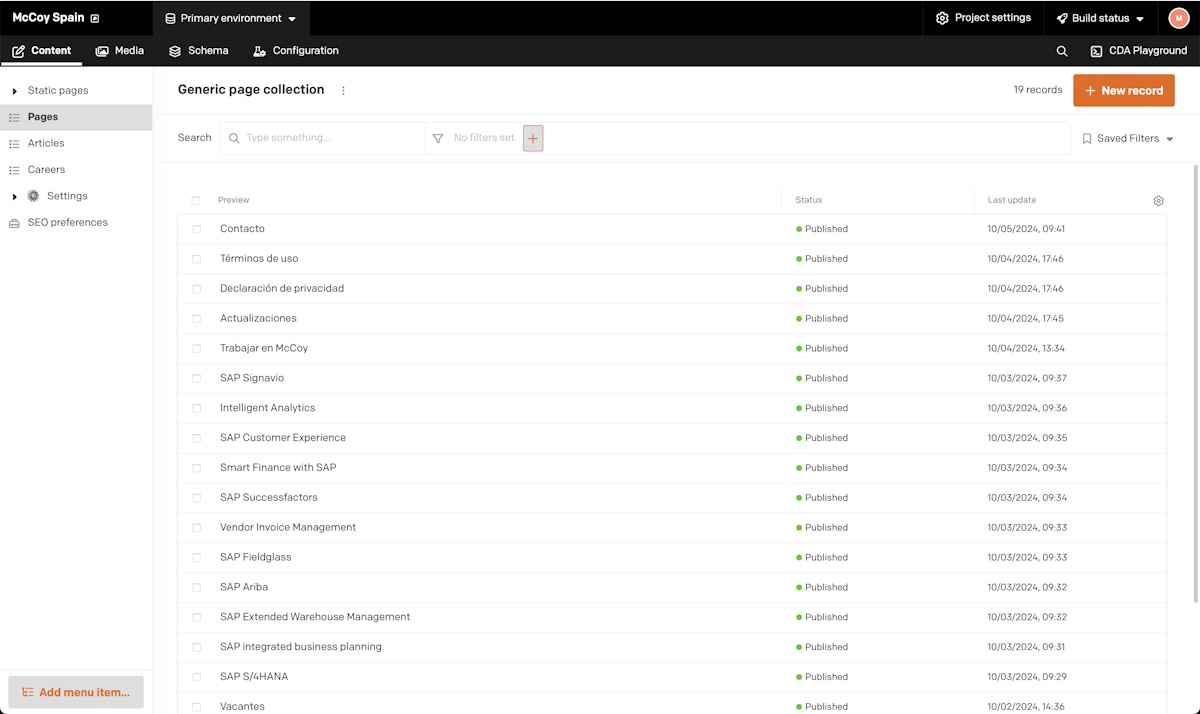This screenshot has width=1200, height=714.
Task: Open Project settings
Action: [x=983, y=18]
